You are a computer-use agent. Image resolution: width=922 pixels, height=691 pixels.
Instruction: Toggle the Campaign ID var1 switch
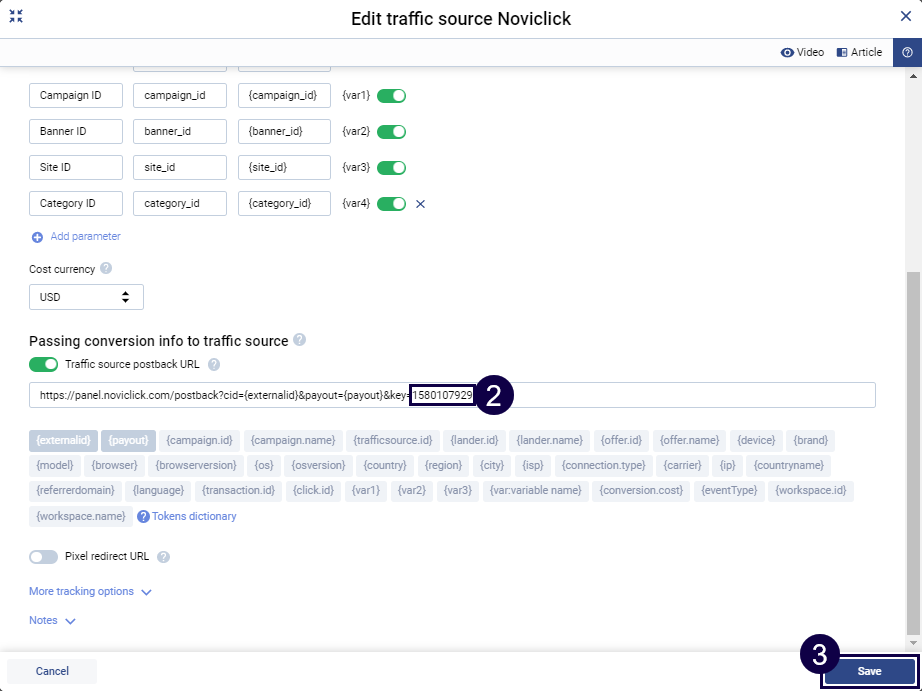pyautogui.click(x=391, y=96)
